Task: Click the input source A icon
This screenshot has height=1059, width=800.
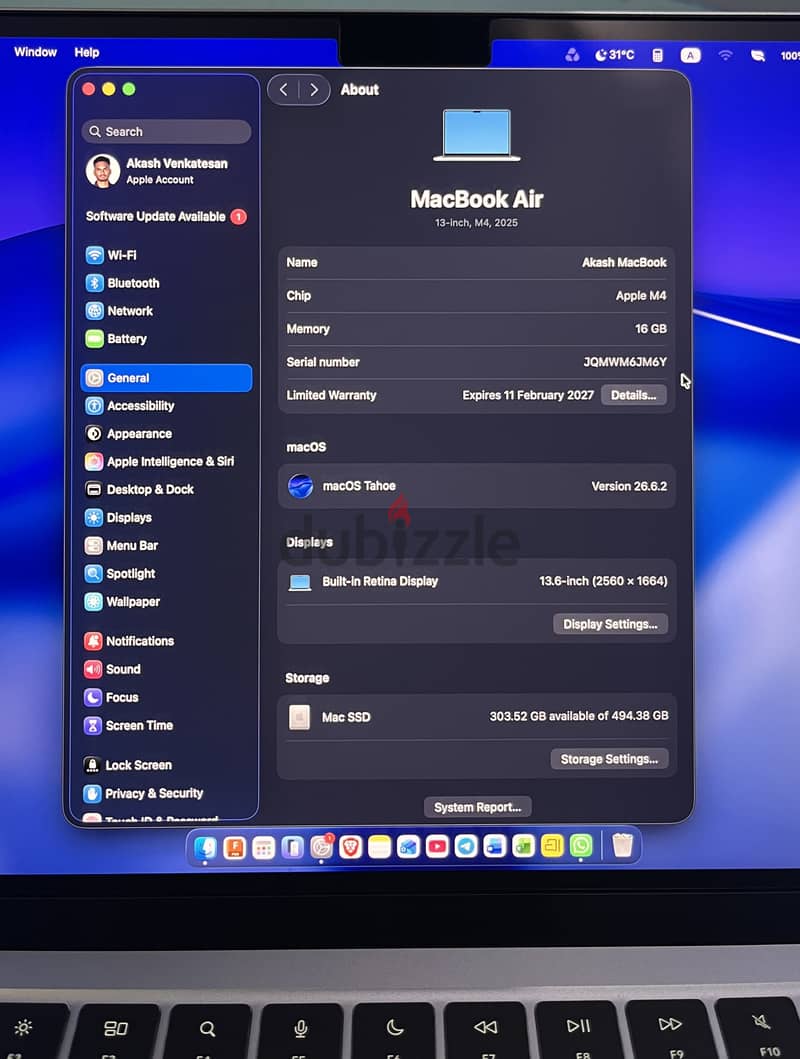Action: 690,55
